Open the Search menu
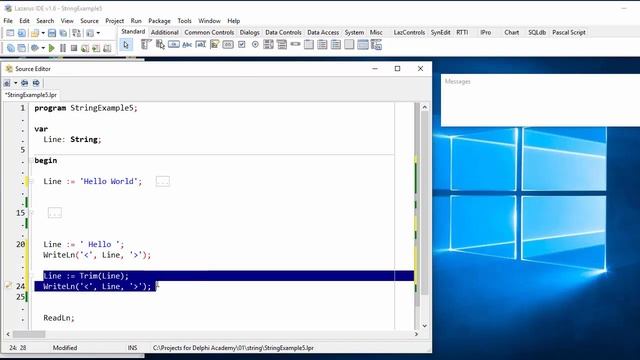Screen dimensions: 640x360 pos(45,21)
